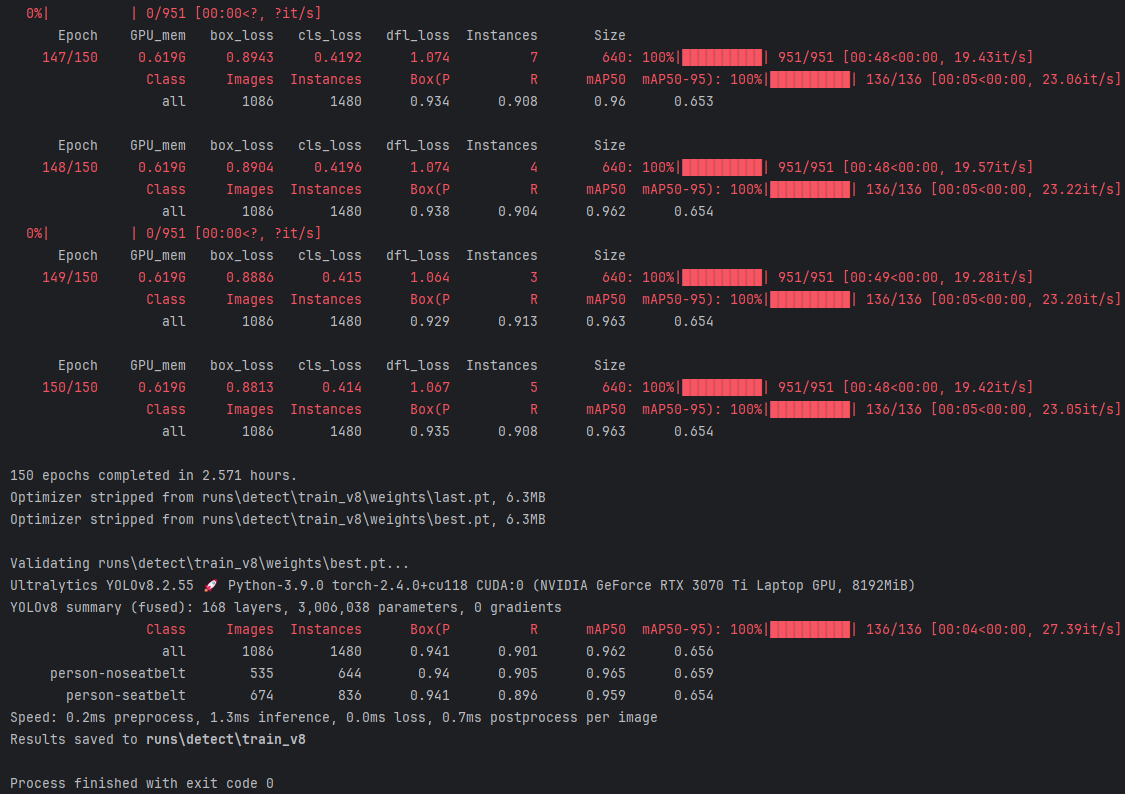Click the person-noseatbelt class row label

118,673
